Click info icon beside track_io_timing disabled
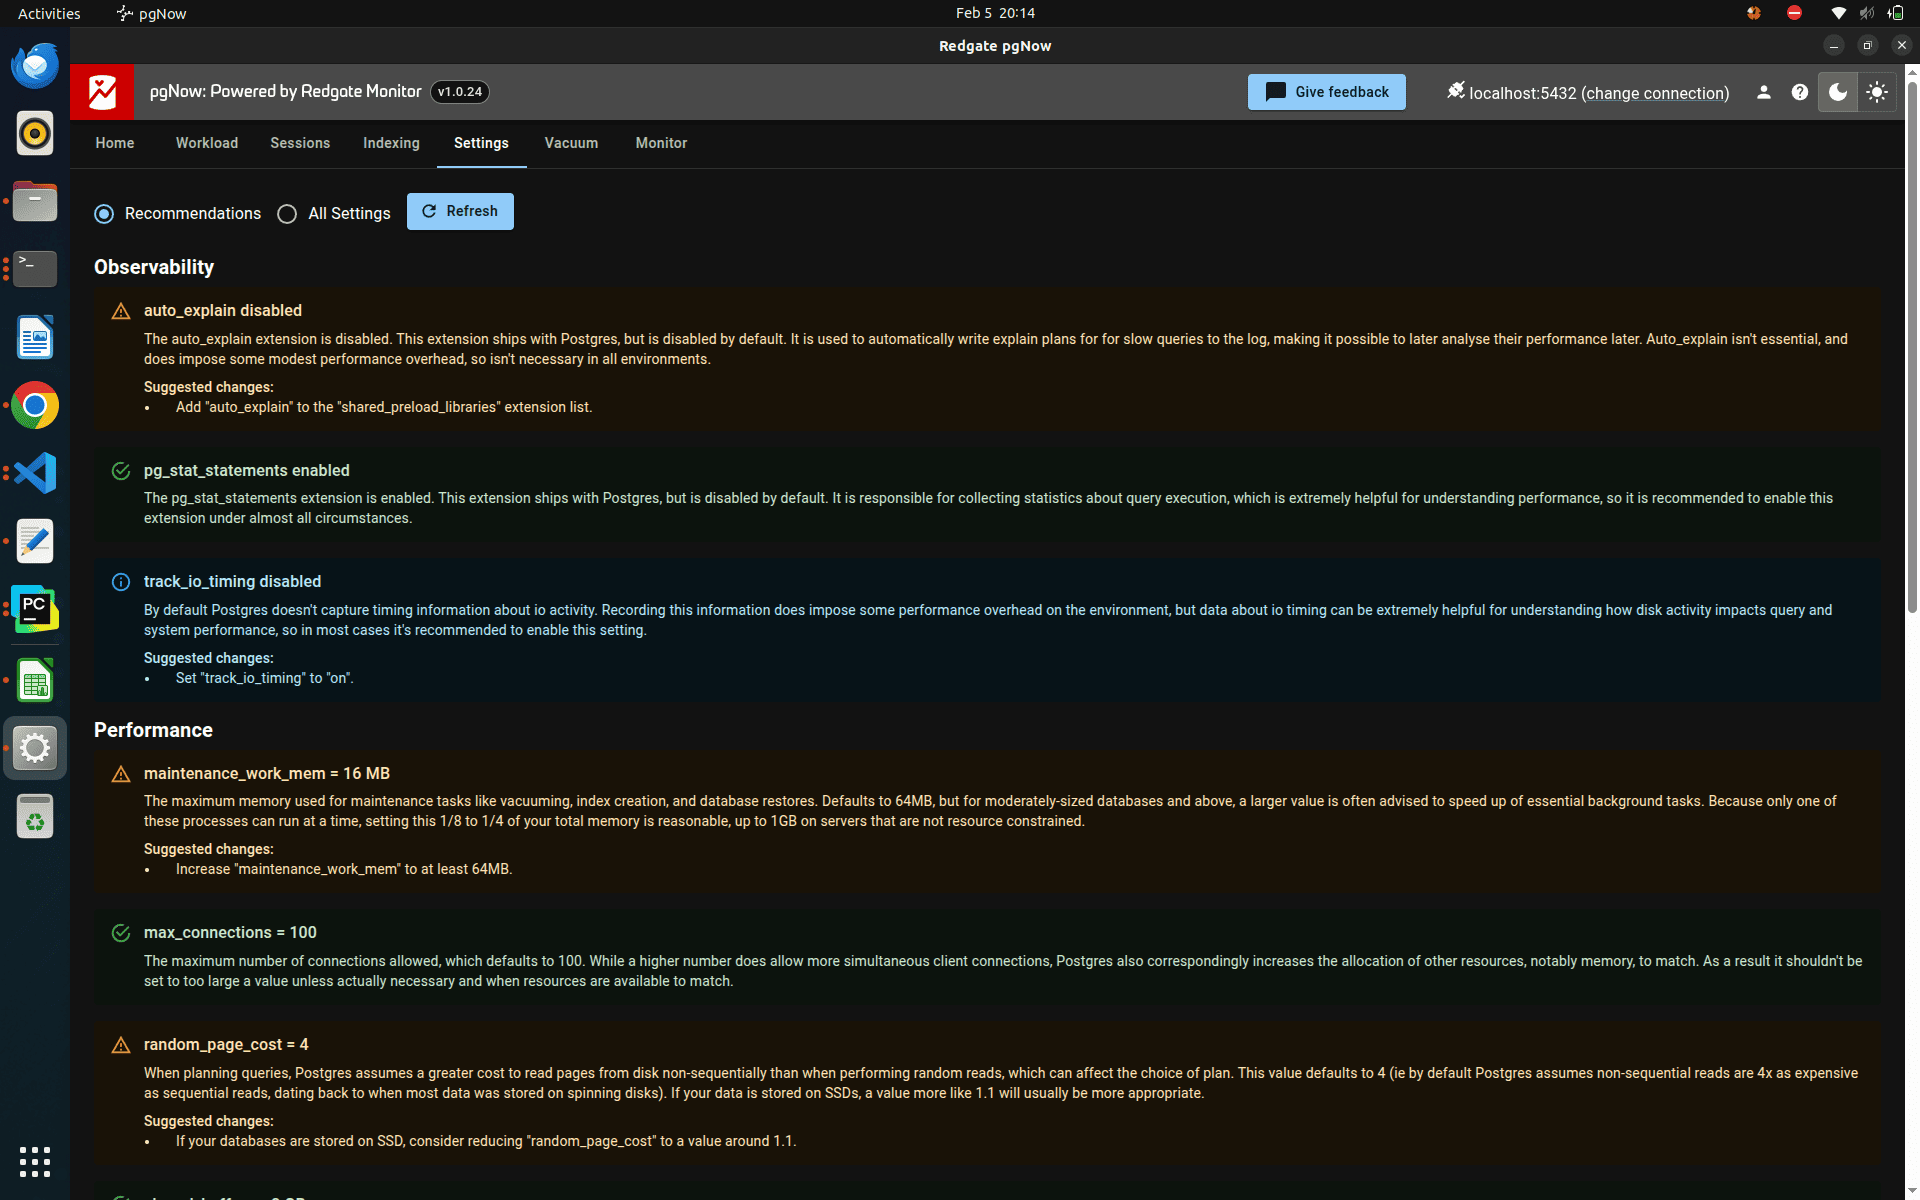 tap(121, 582)
